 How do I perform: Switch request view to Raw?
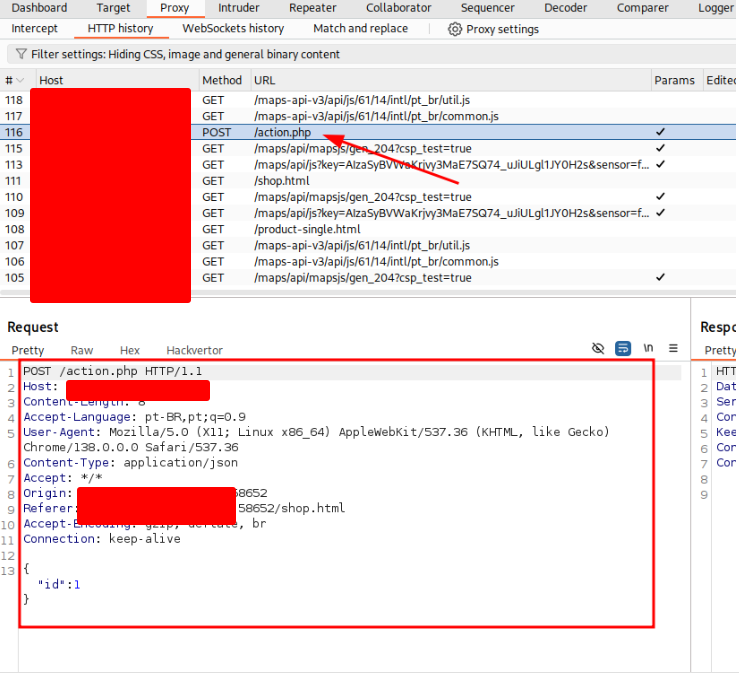coord(82,350)
